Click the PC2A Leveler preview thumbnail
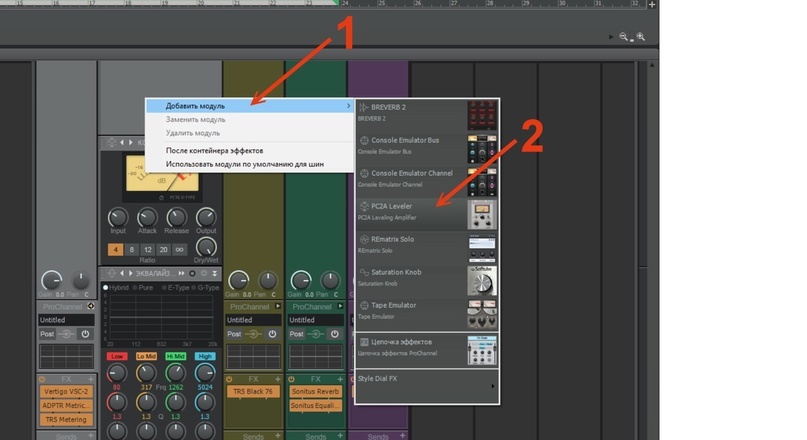 point(482,215)
